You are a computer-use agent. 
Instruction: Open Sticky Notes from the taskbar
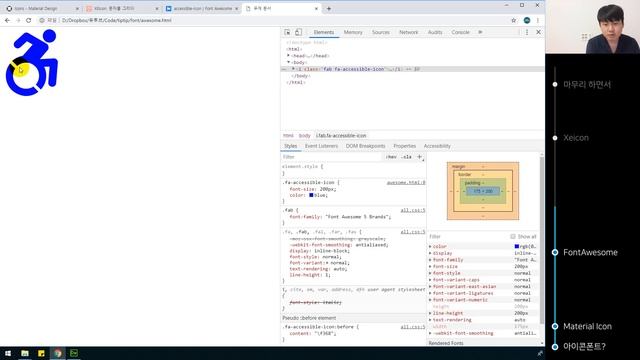[x=41, y=353]
